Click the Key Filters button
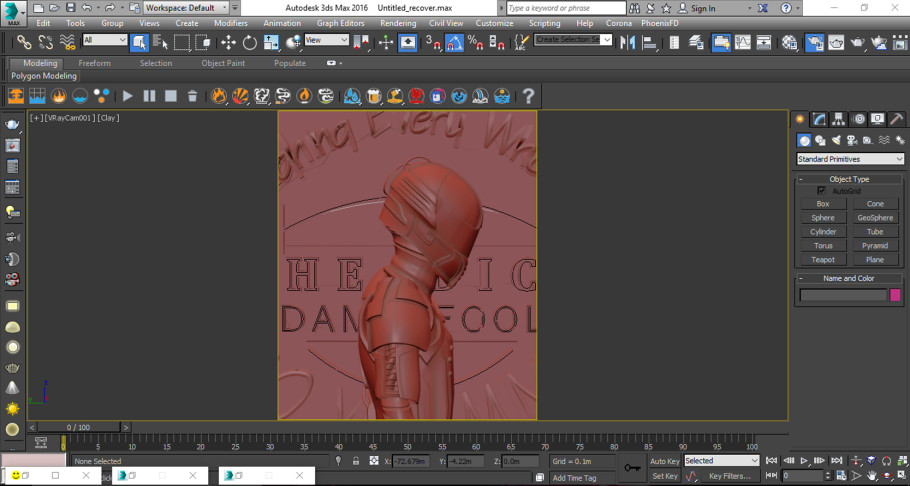 [730, 476]
